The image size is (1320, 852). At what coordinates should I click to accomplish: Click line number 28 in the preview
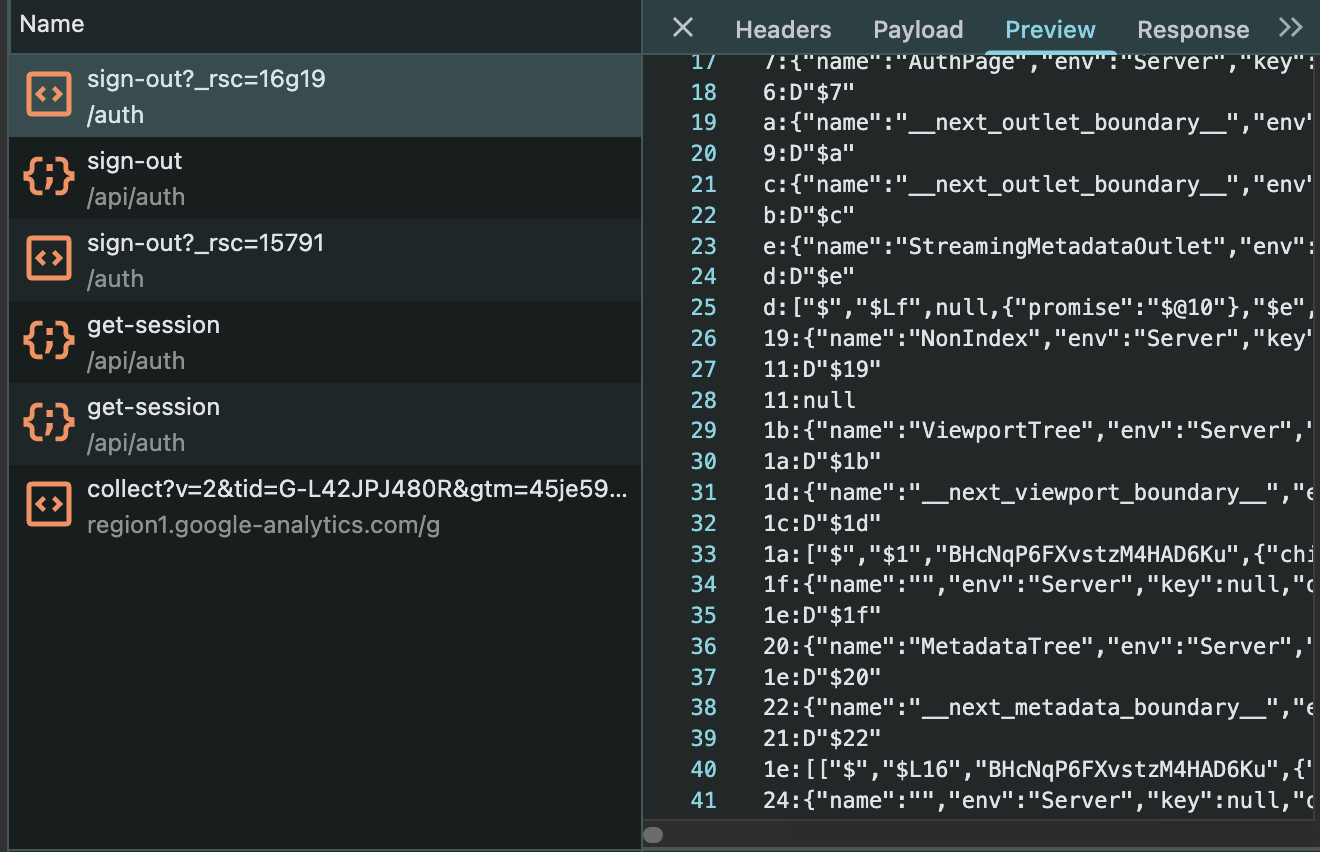[704, 400]
